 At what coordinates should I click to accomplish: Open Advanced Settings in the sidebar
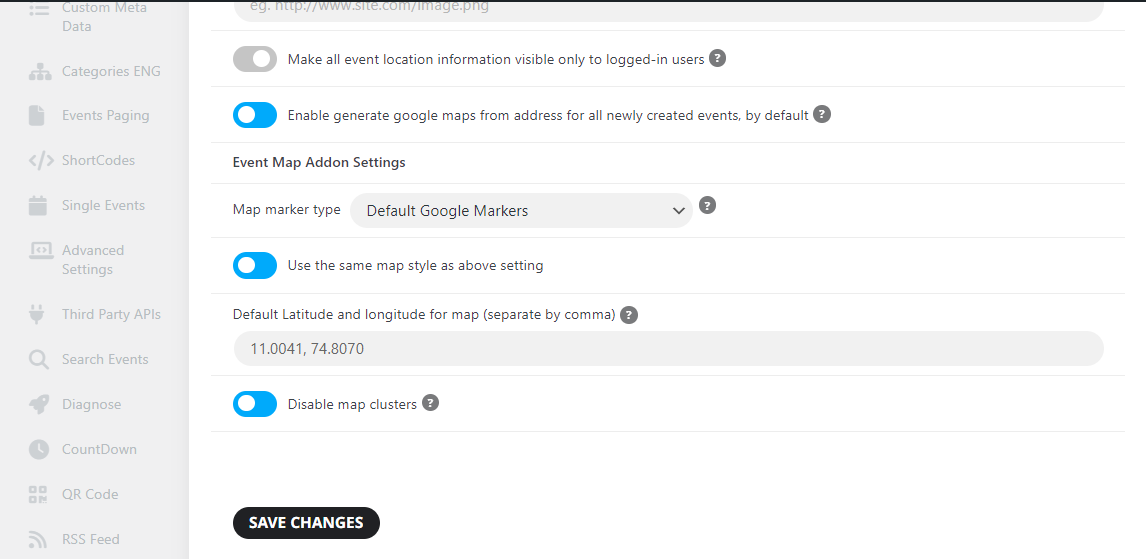tap(93, 259)
